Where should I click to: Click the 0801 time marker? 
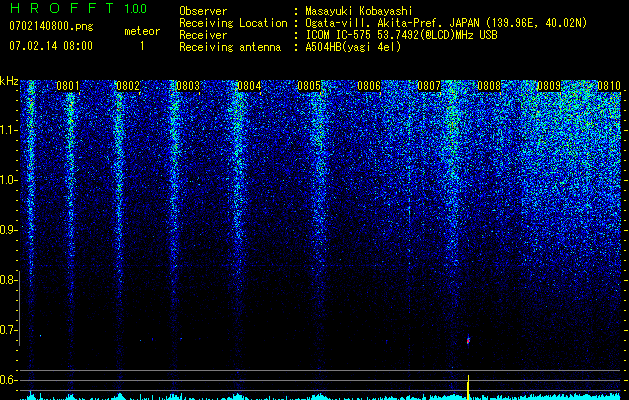coord(68,86)
